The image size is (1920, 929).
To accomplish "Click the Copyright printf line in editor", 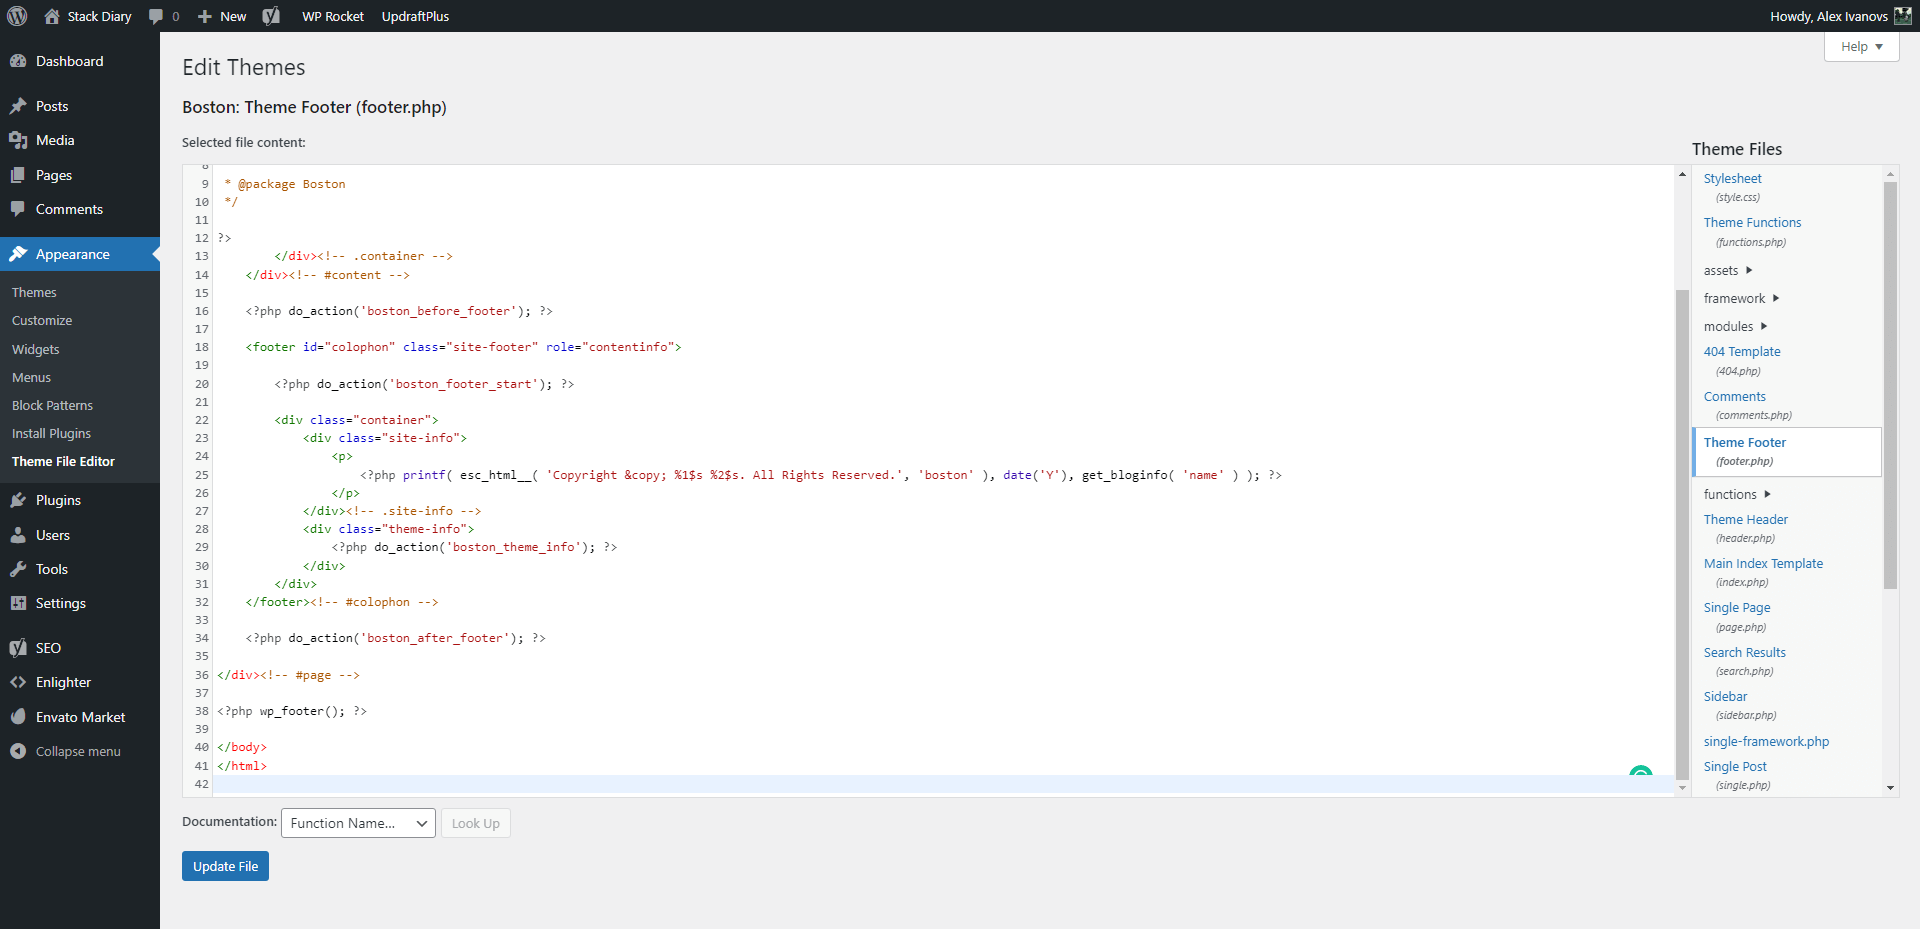I will click(x=820, y=475).
